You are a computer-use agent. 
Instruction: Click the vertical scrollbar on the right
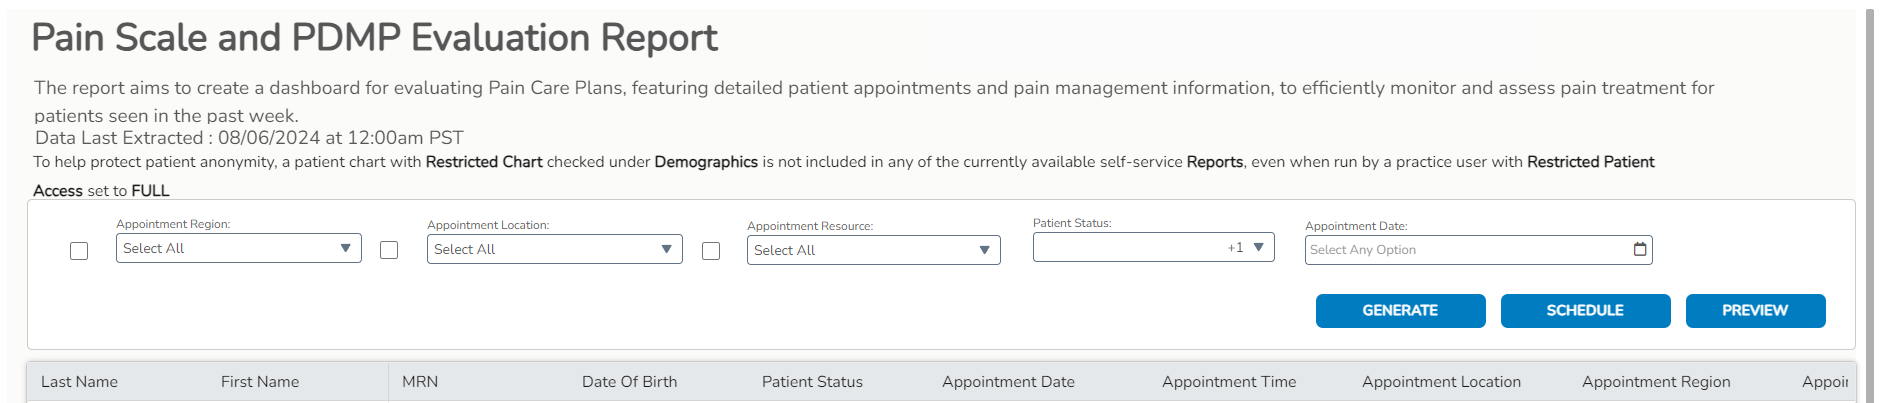[x=1869, y=200]
